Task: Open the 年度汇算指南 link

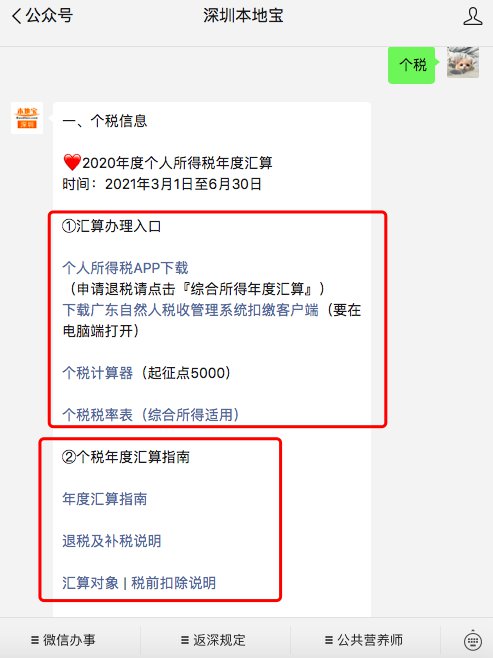Action: tap(104, 499)
